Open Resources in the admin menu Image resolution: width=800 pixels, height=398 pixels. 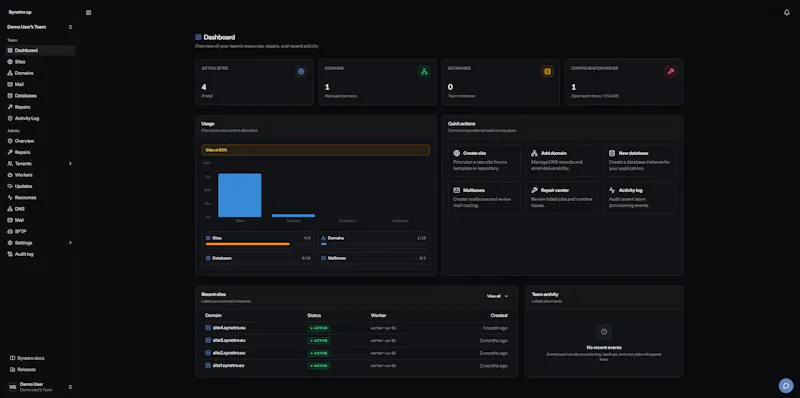(x=40, y=197)
